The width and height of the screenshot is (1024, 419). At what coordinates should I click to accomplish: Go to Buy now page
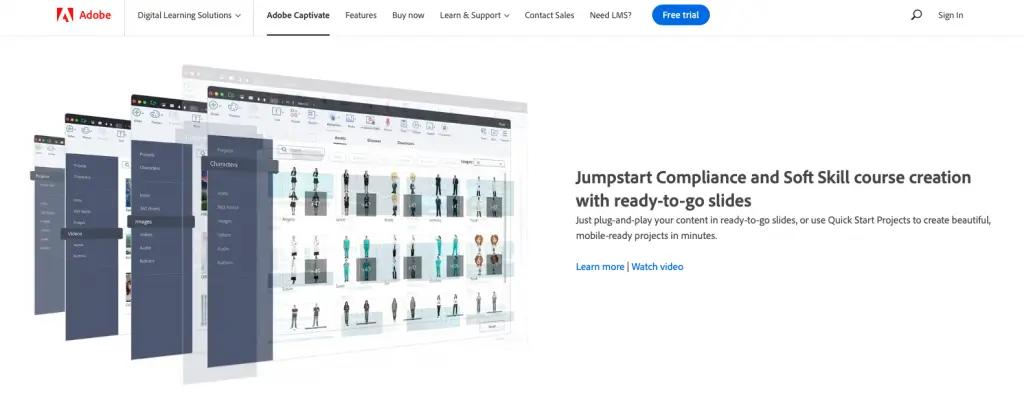click(x=408, y=15)
